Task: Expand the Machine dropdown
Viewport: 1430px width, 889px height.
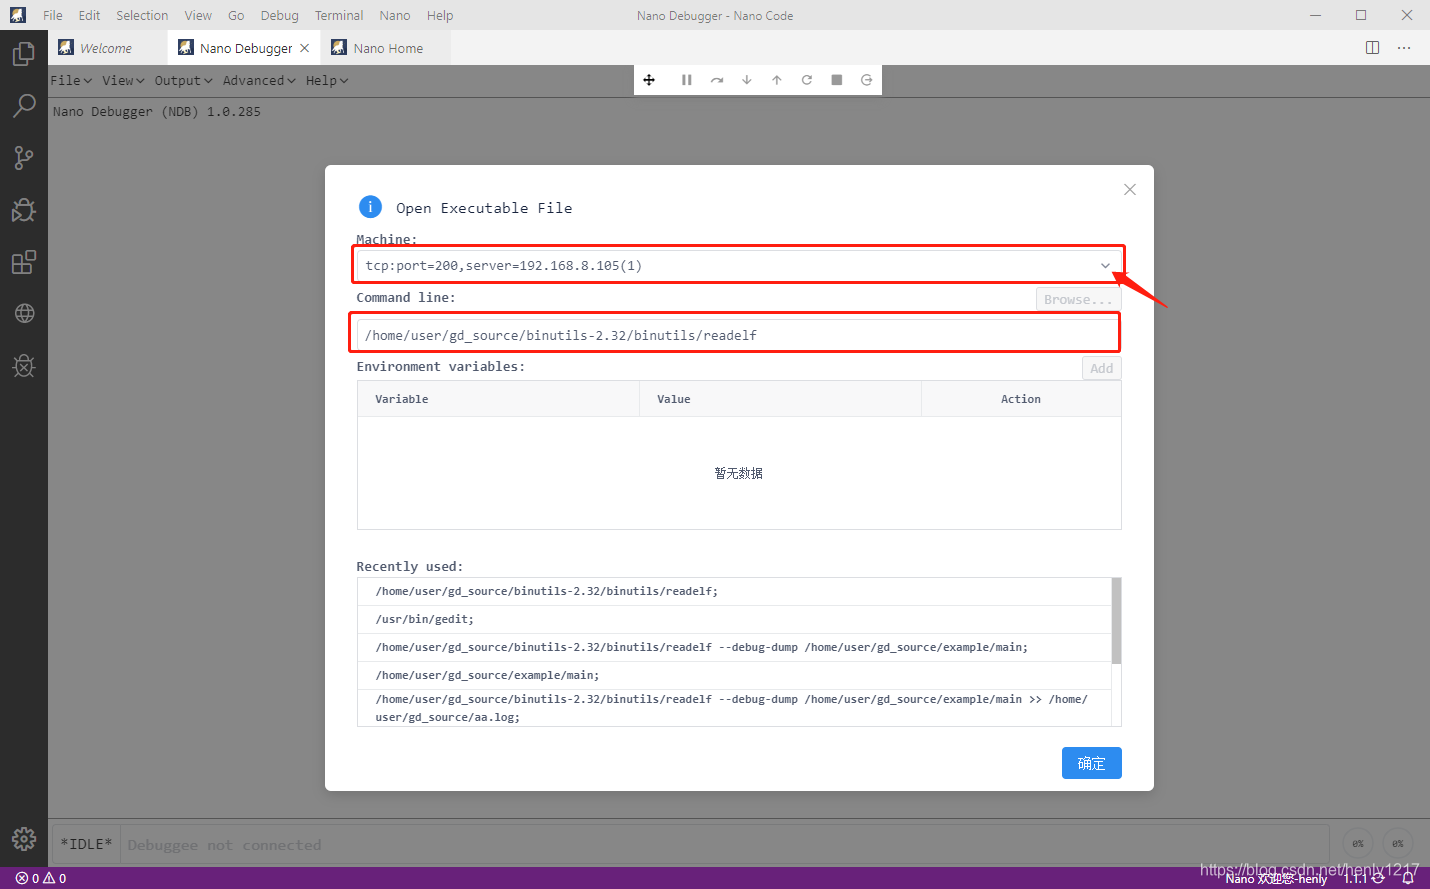Action: (1105, 265)
